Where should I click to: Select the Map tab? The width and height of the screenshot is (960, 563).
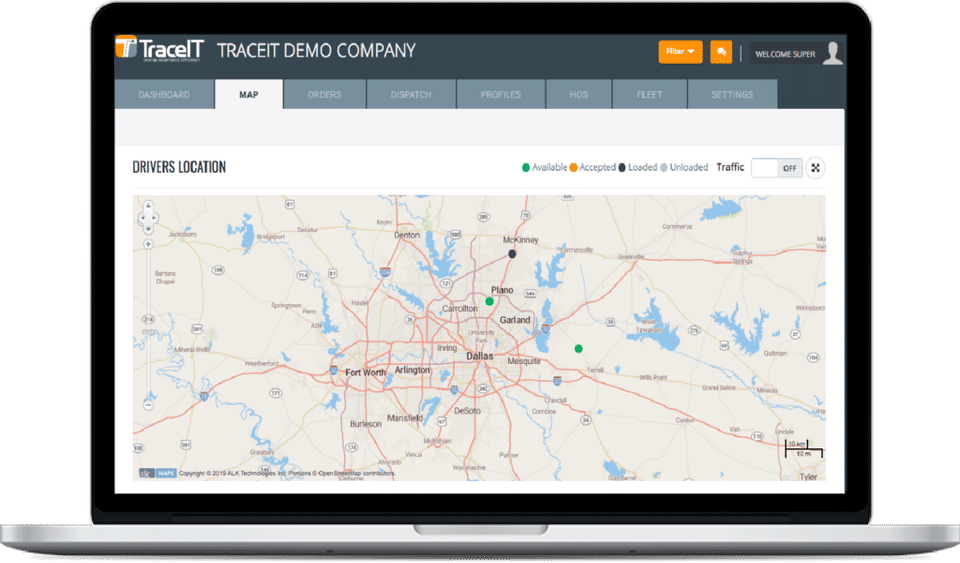(249, 94)
